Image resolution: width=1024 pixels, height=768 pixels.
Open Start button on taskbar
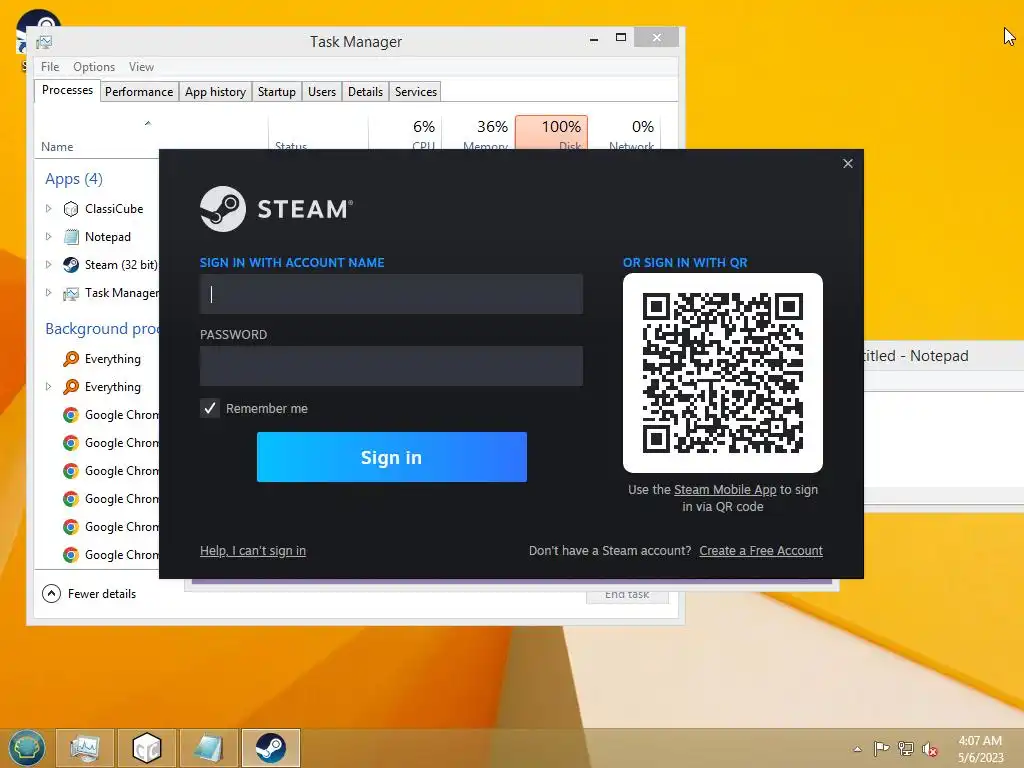click(x=27, y=747)
